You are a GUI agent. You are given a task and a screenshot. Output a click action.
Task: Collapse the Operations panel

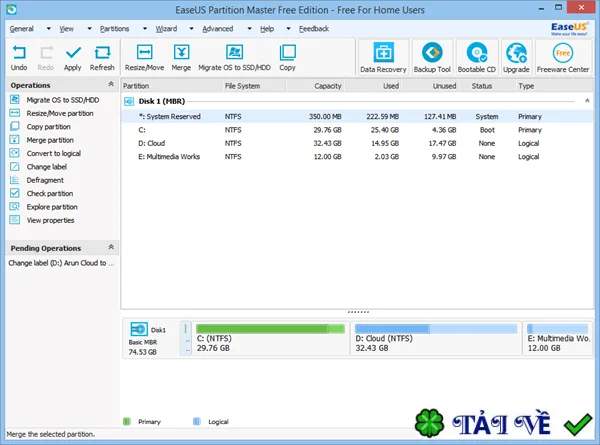point(111,84)
